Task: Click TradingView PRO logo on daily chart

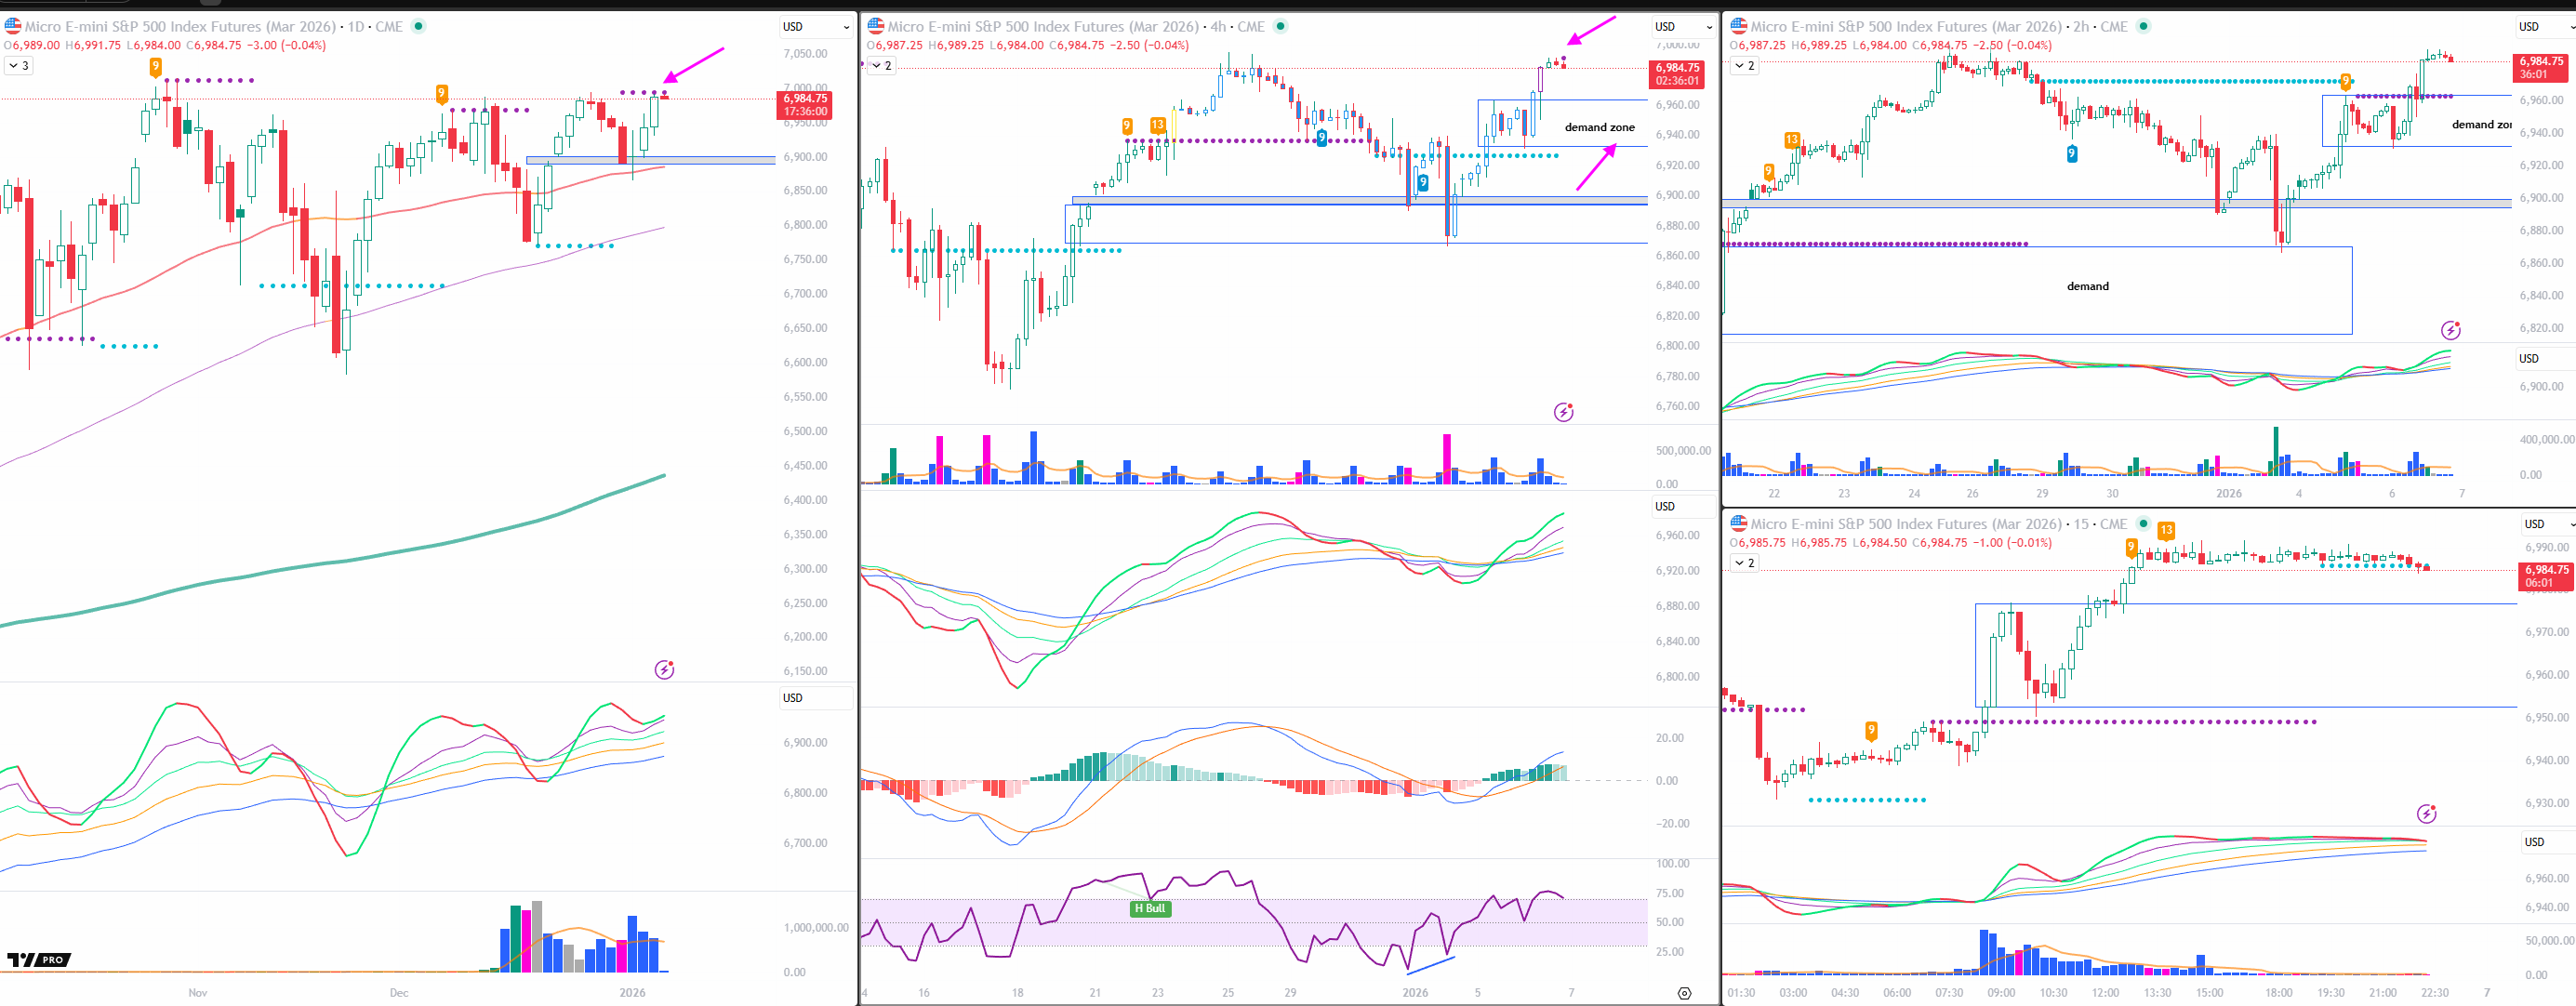Action: 39,960
